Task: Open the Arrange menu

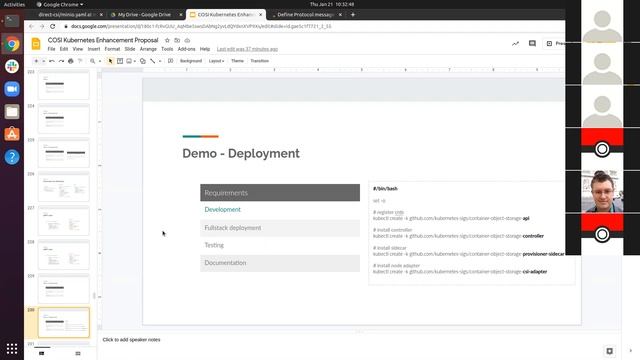Action: 148,49
